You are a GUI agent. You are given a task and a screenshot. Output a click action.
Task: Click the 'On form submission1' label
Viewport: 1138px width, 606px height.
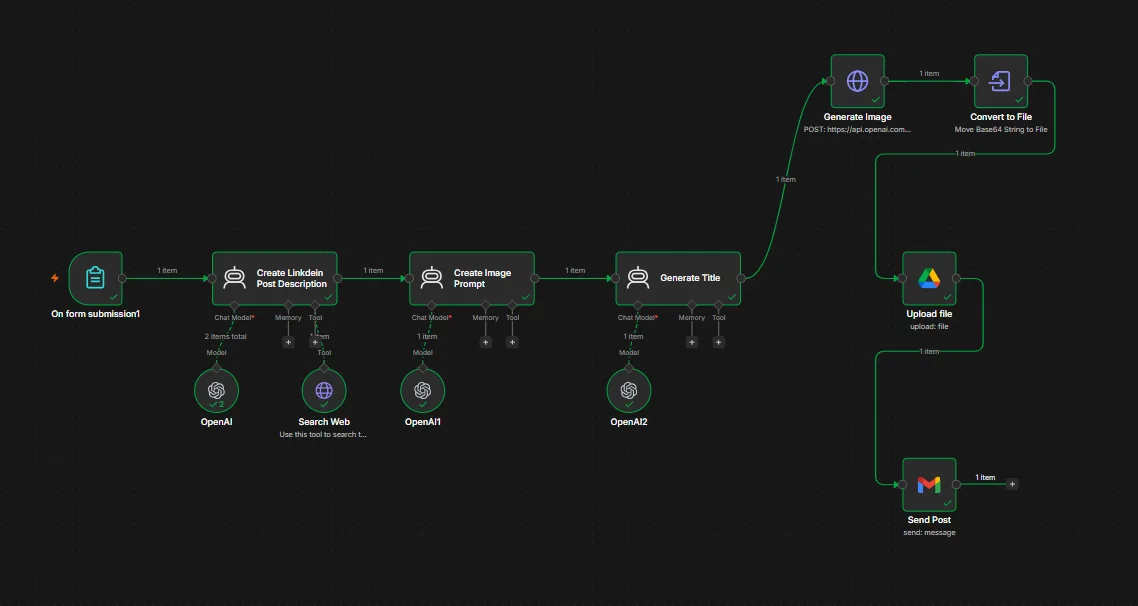(95, 314)
